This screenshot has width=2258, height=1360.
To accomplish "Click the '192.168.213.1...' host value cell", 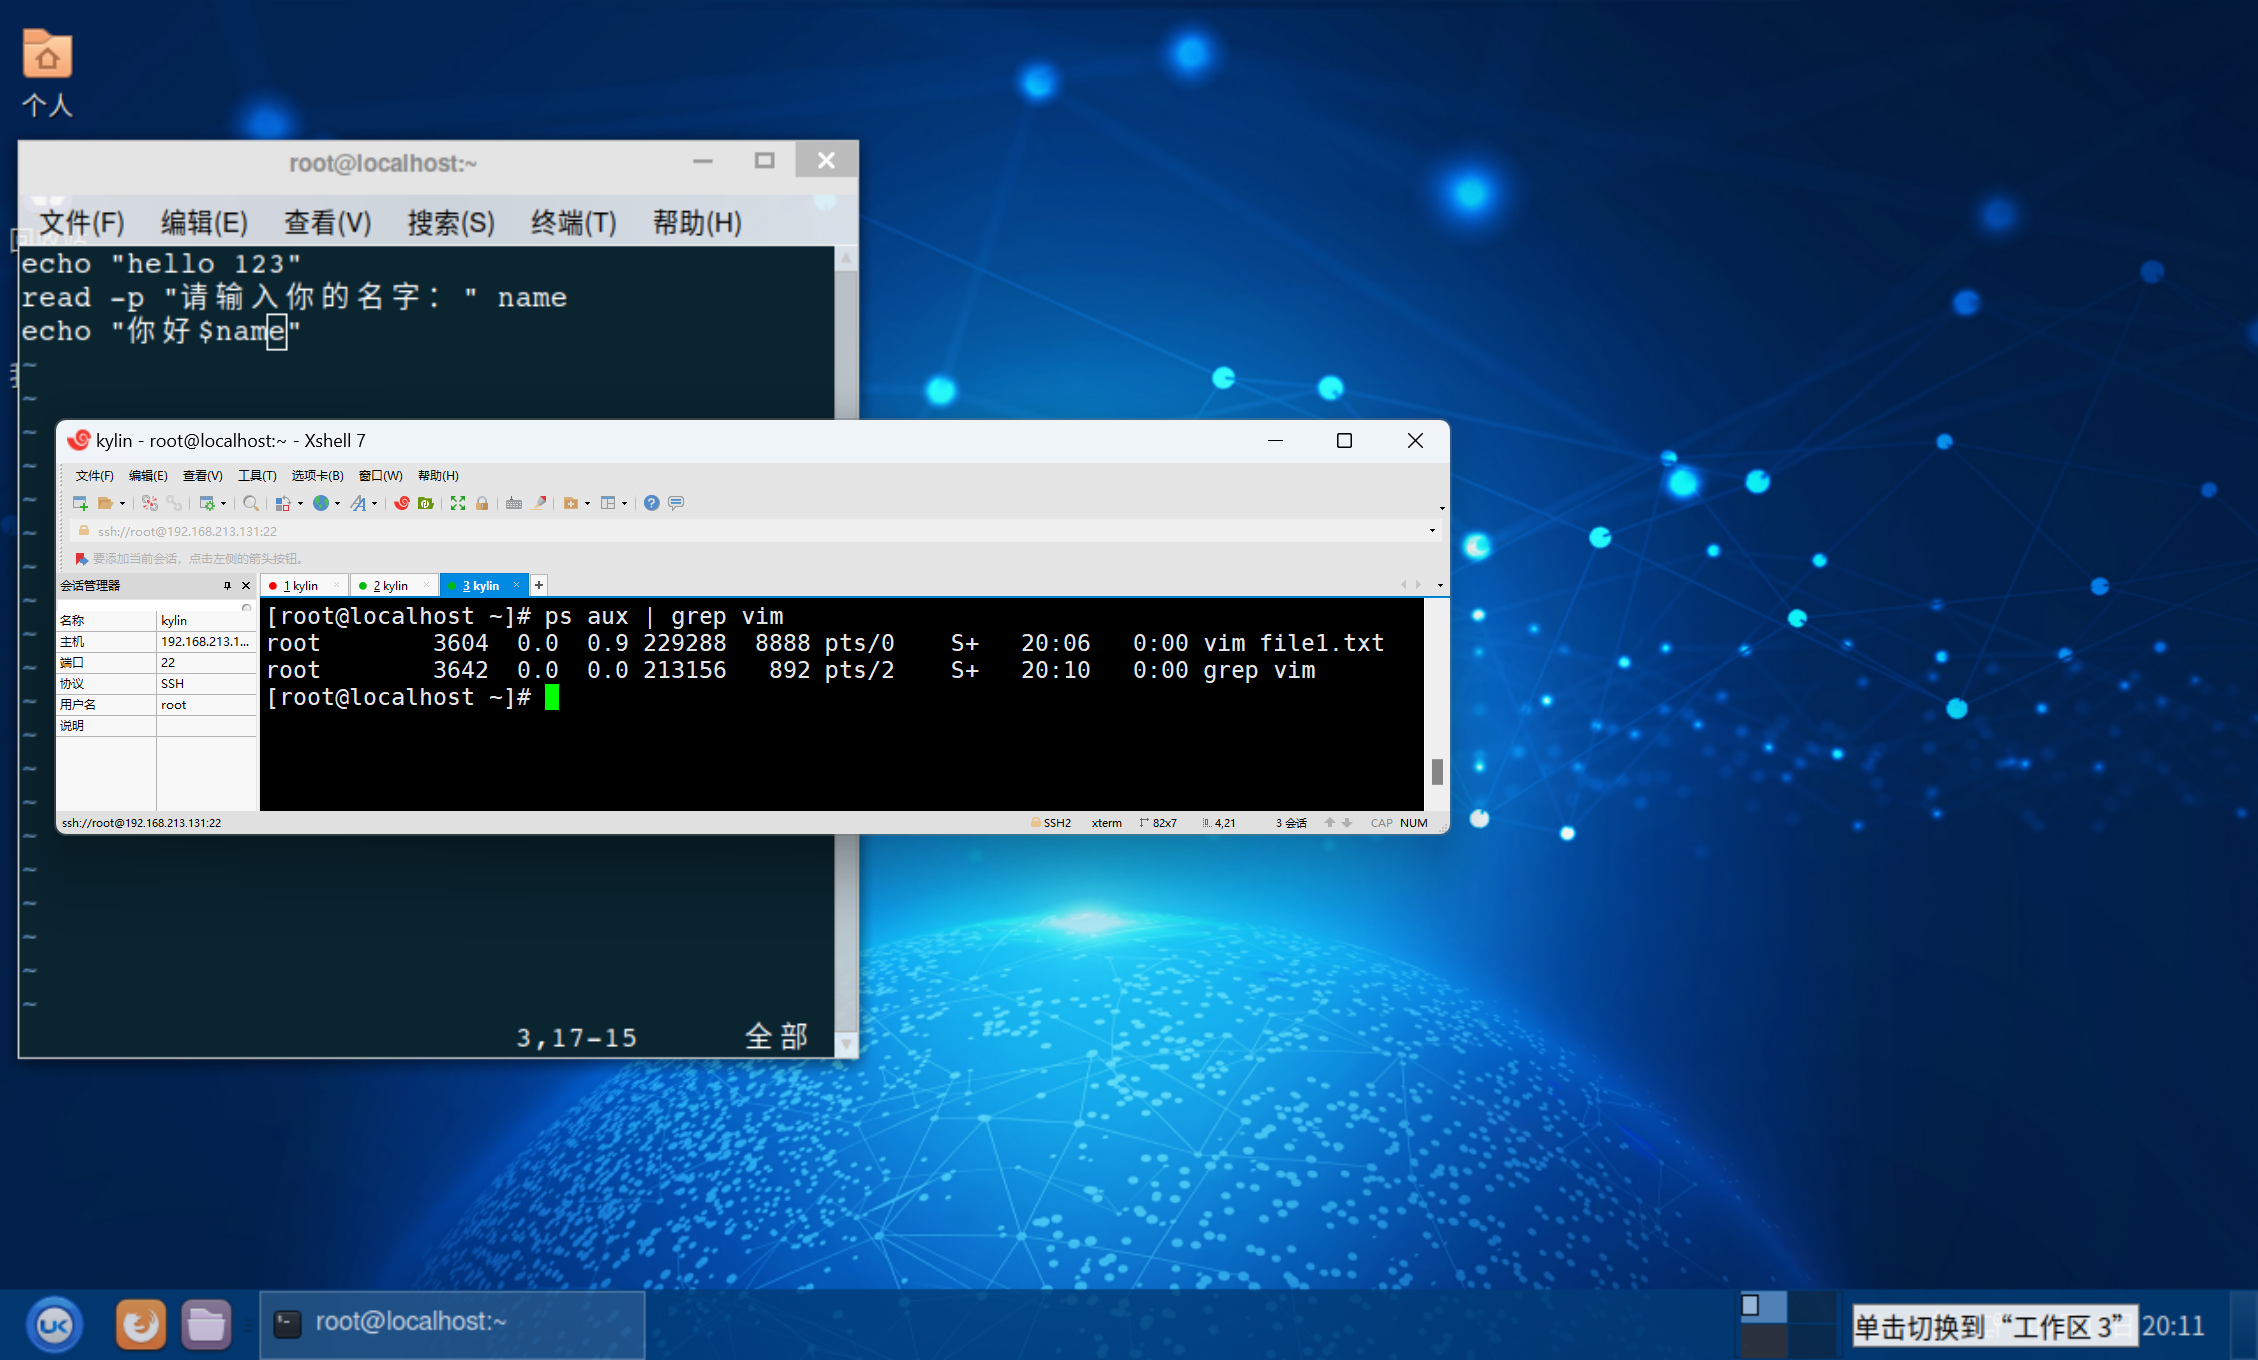I will click(x=205, y=642).
